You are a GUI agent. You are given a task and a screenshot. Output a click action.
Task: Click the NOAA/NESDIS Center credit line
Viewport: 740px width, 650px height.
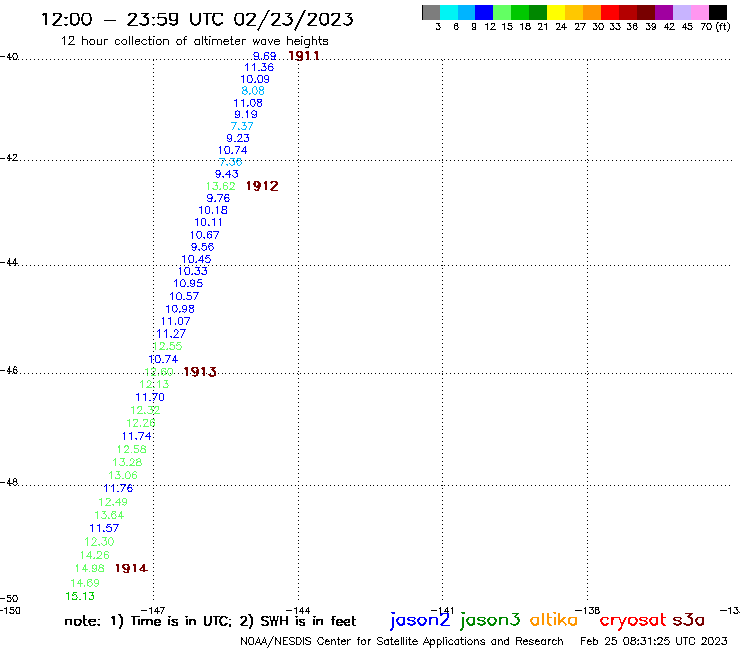(x=402, y=642)
